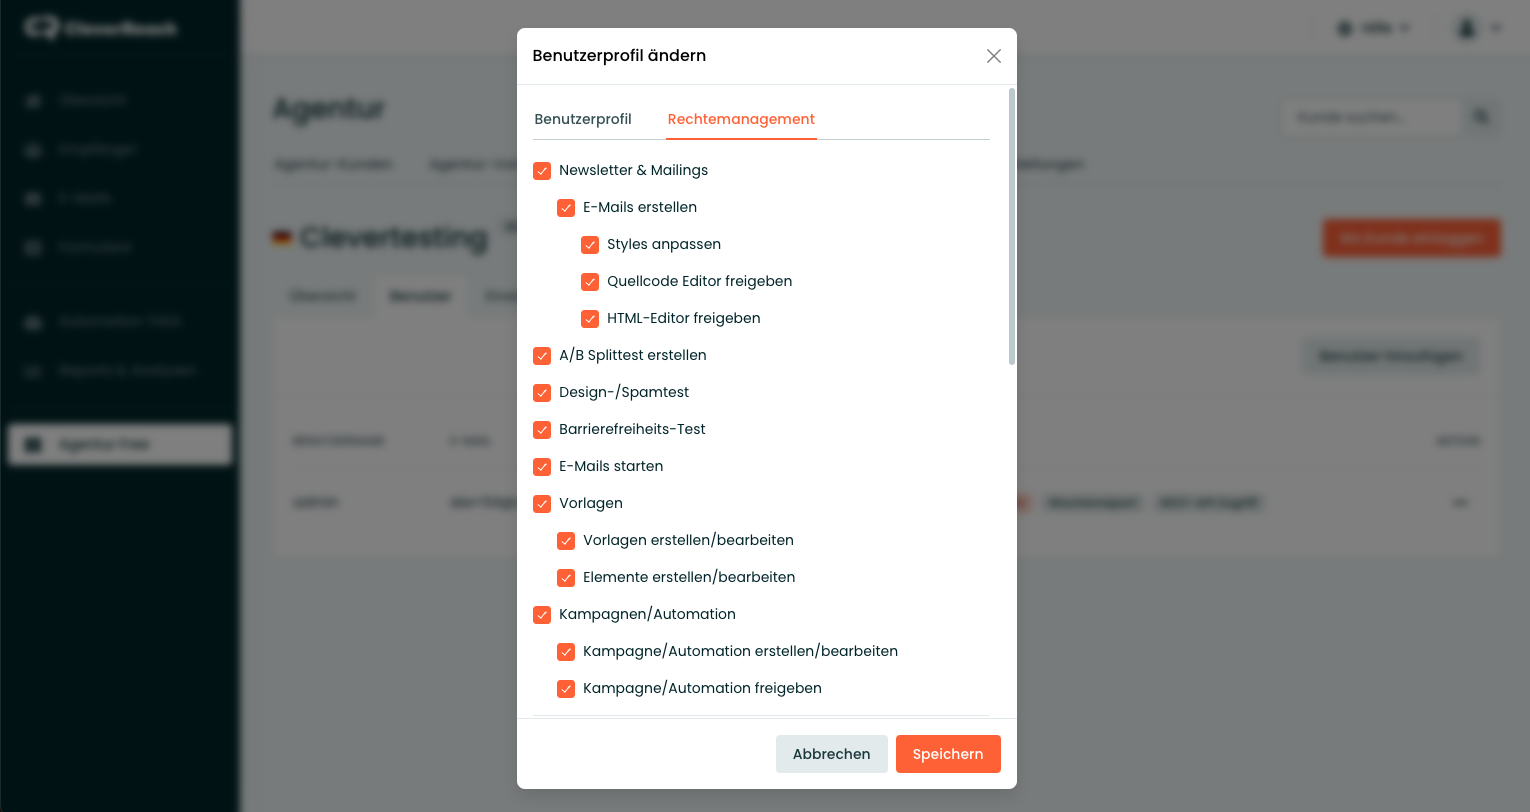Screen dimensions: 1530x812
Task: Uncheck Quellcode Editor freigeben
Action: [x=590, y=282]
